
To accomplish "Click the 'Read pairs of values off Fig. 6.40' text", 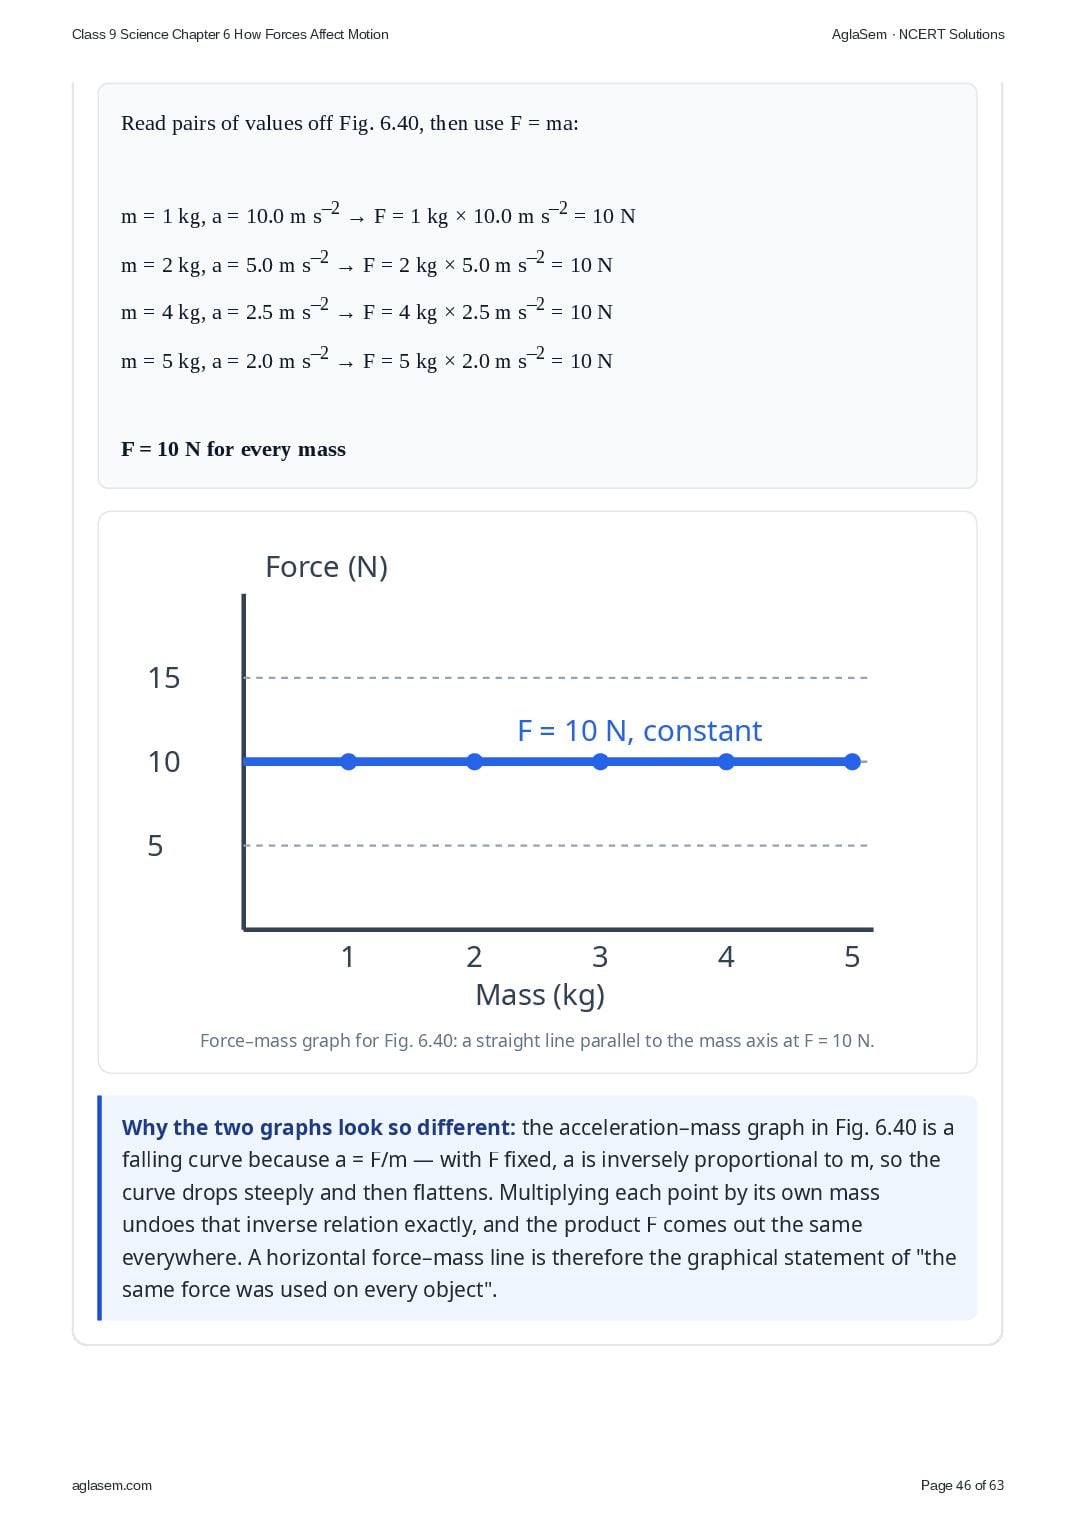I will pos(350,123).
